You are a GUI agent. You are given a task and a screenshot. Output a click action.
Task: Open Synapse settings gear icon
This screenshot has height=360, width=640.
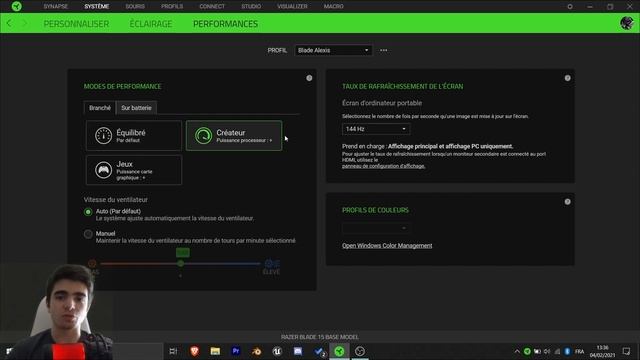click(570, 7)
